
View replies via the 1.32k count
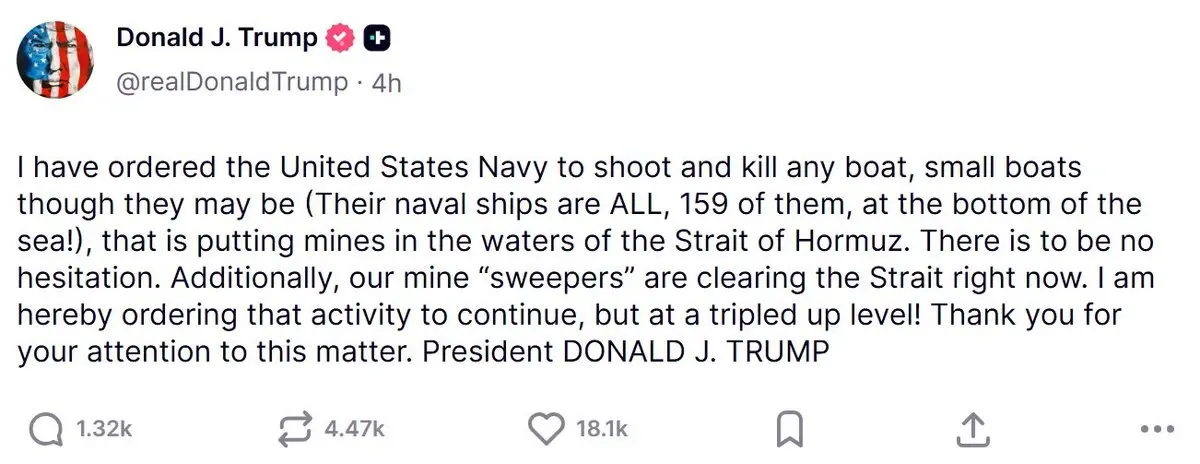[104, 430]
